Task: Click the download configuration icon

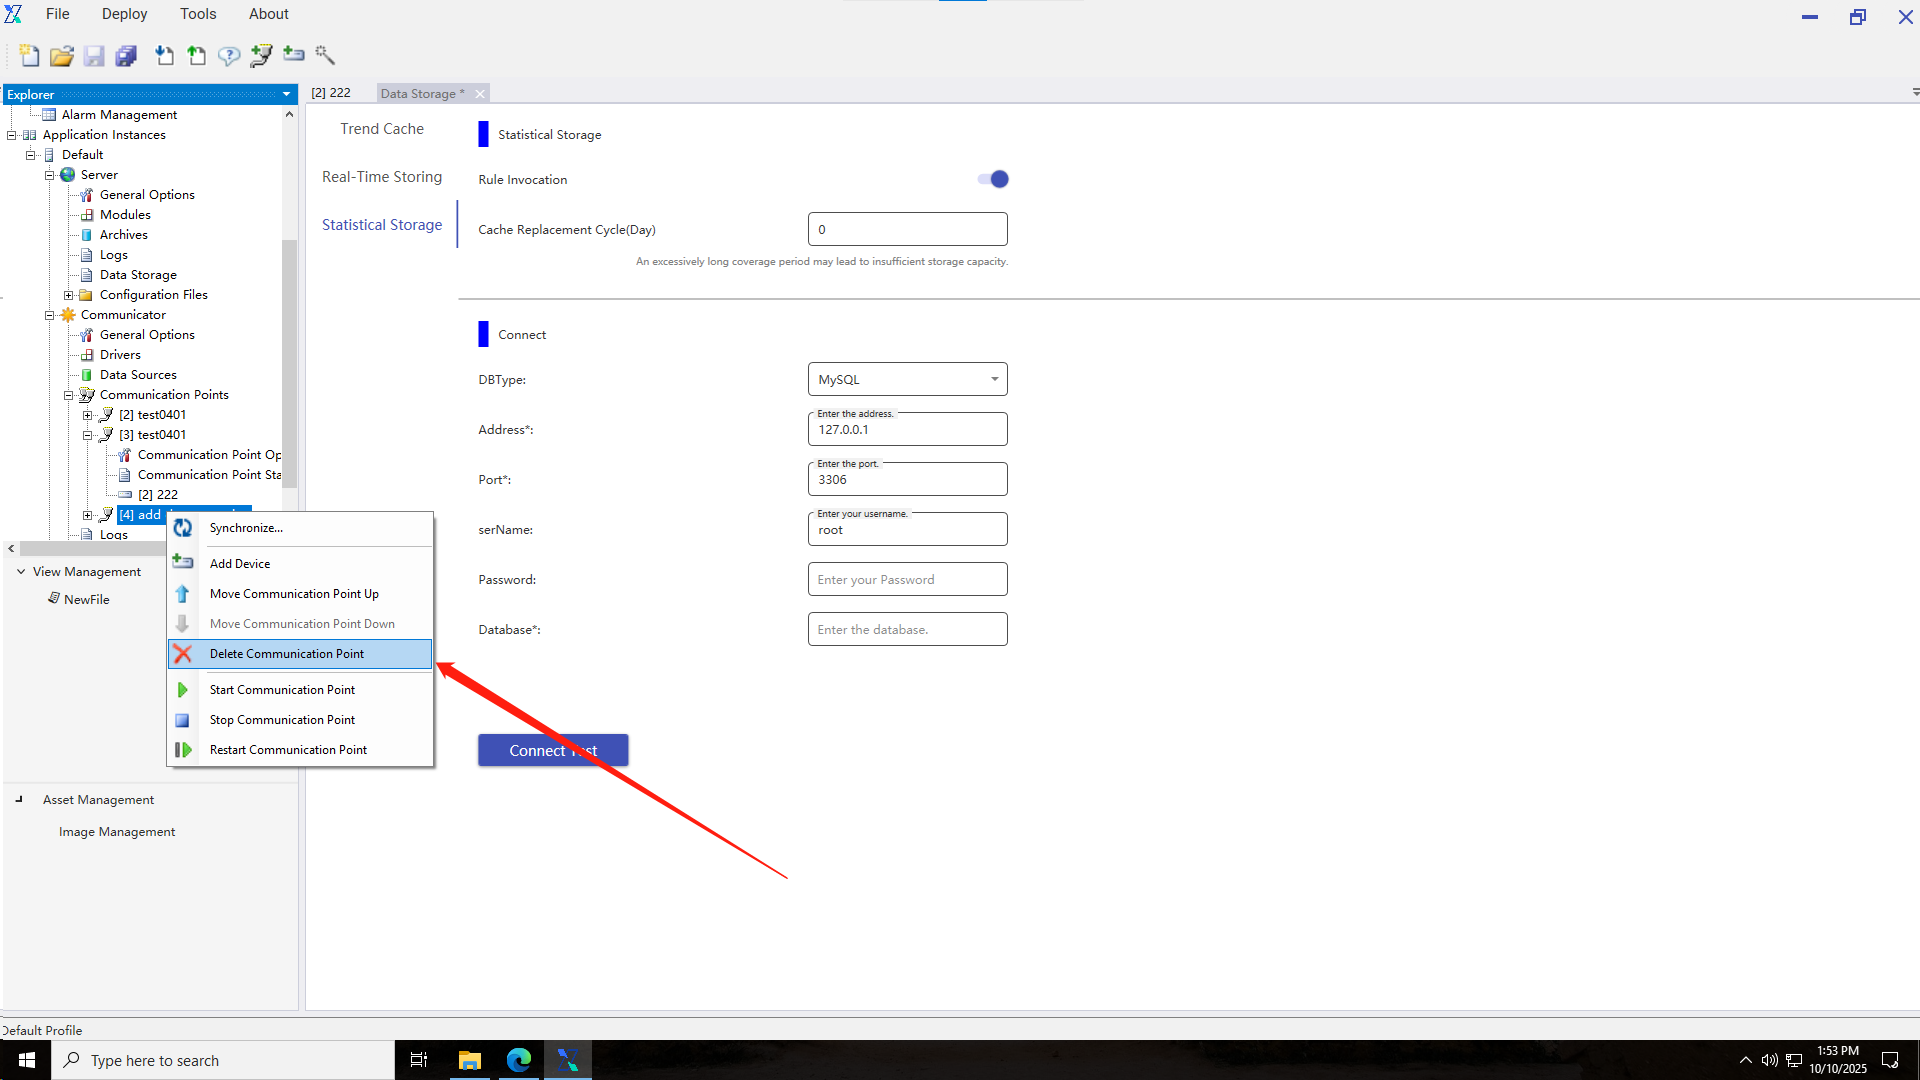Action: [164, 56]
